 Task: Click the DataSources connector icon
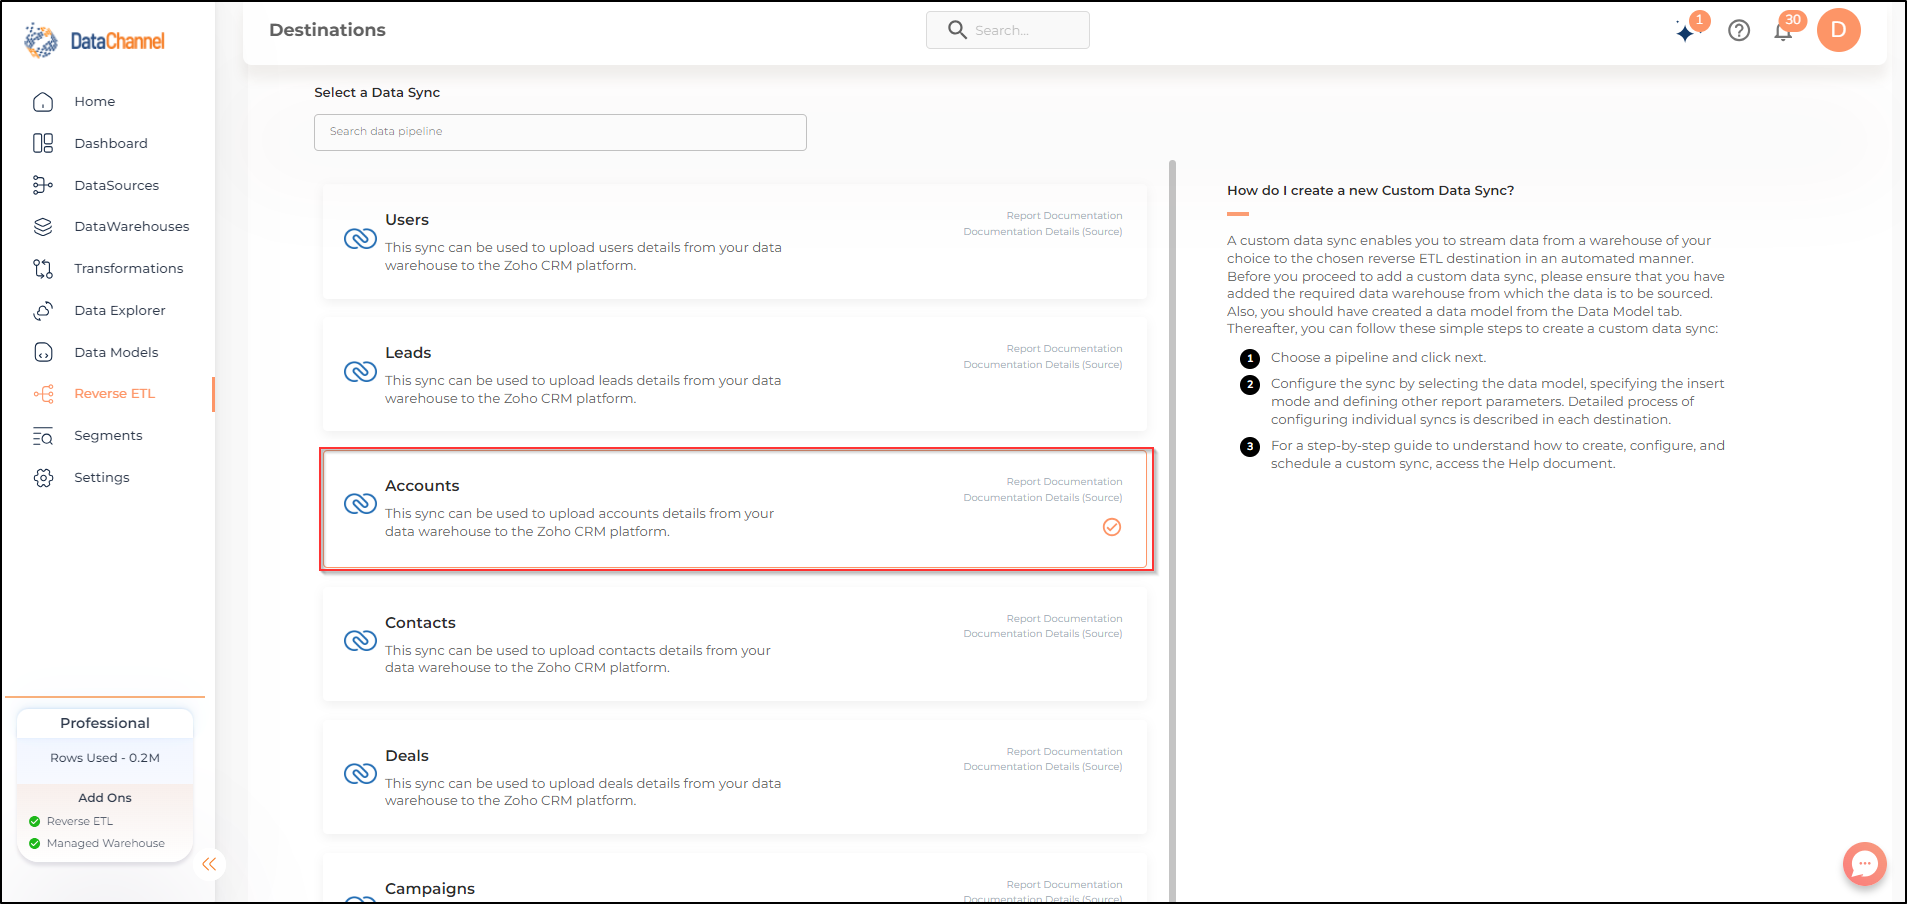point(43,185)
